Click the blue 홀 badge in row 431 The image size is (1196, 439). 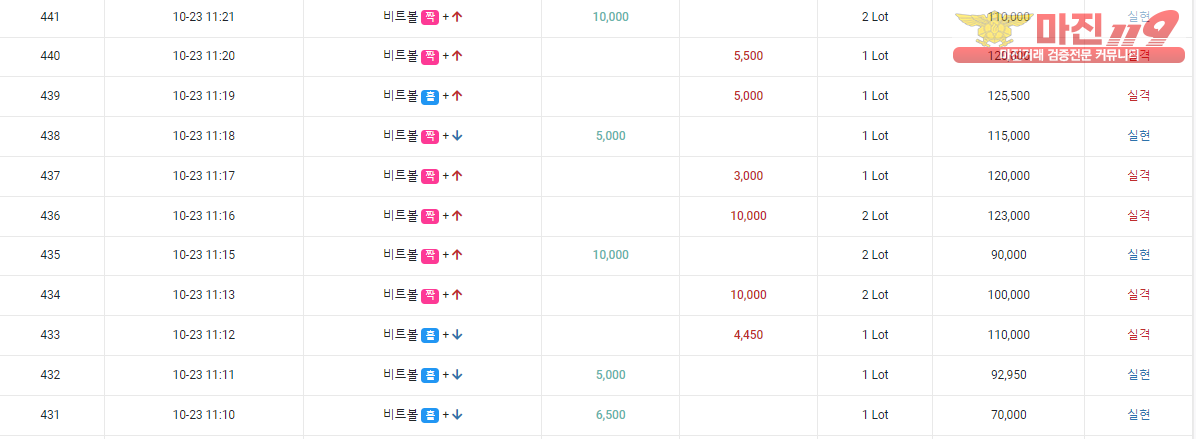click(430, 415)
